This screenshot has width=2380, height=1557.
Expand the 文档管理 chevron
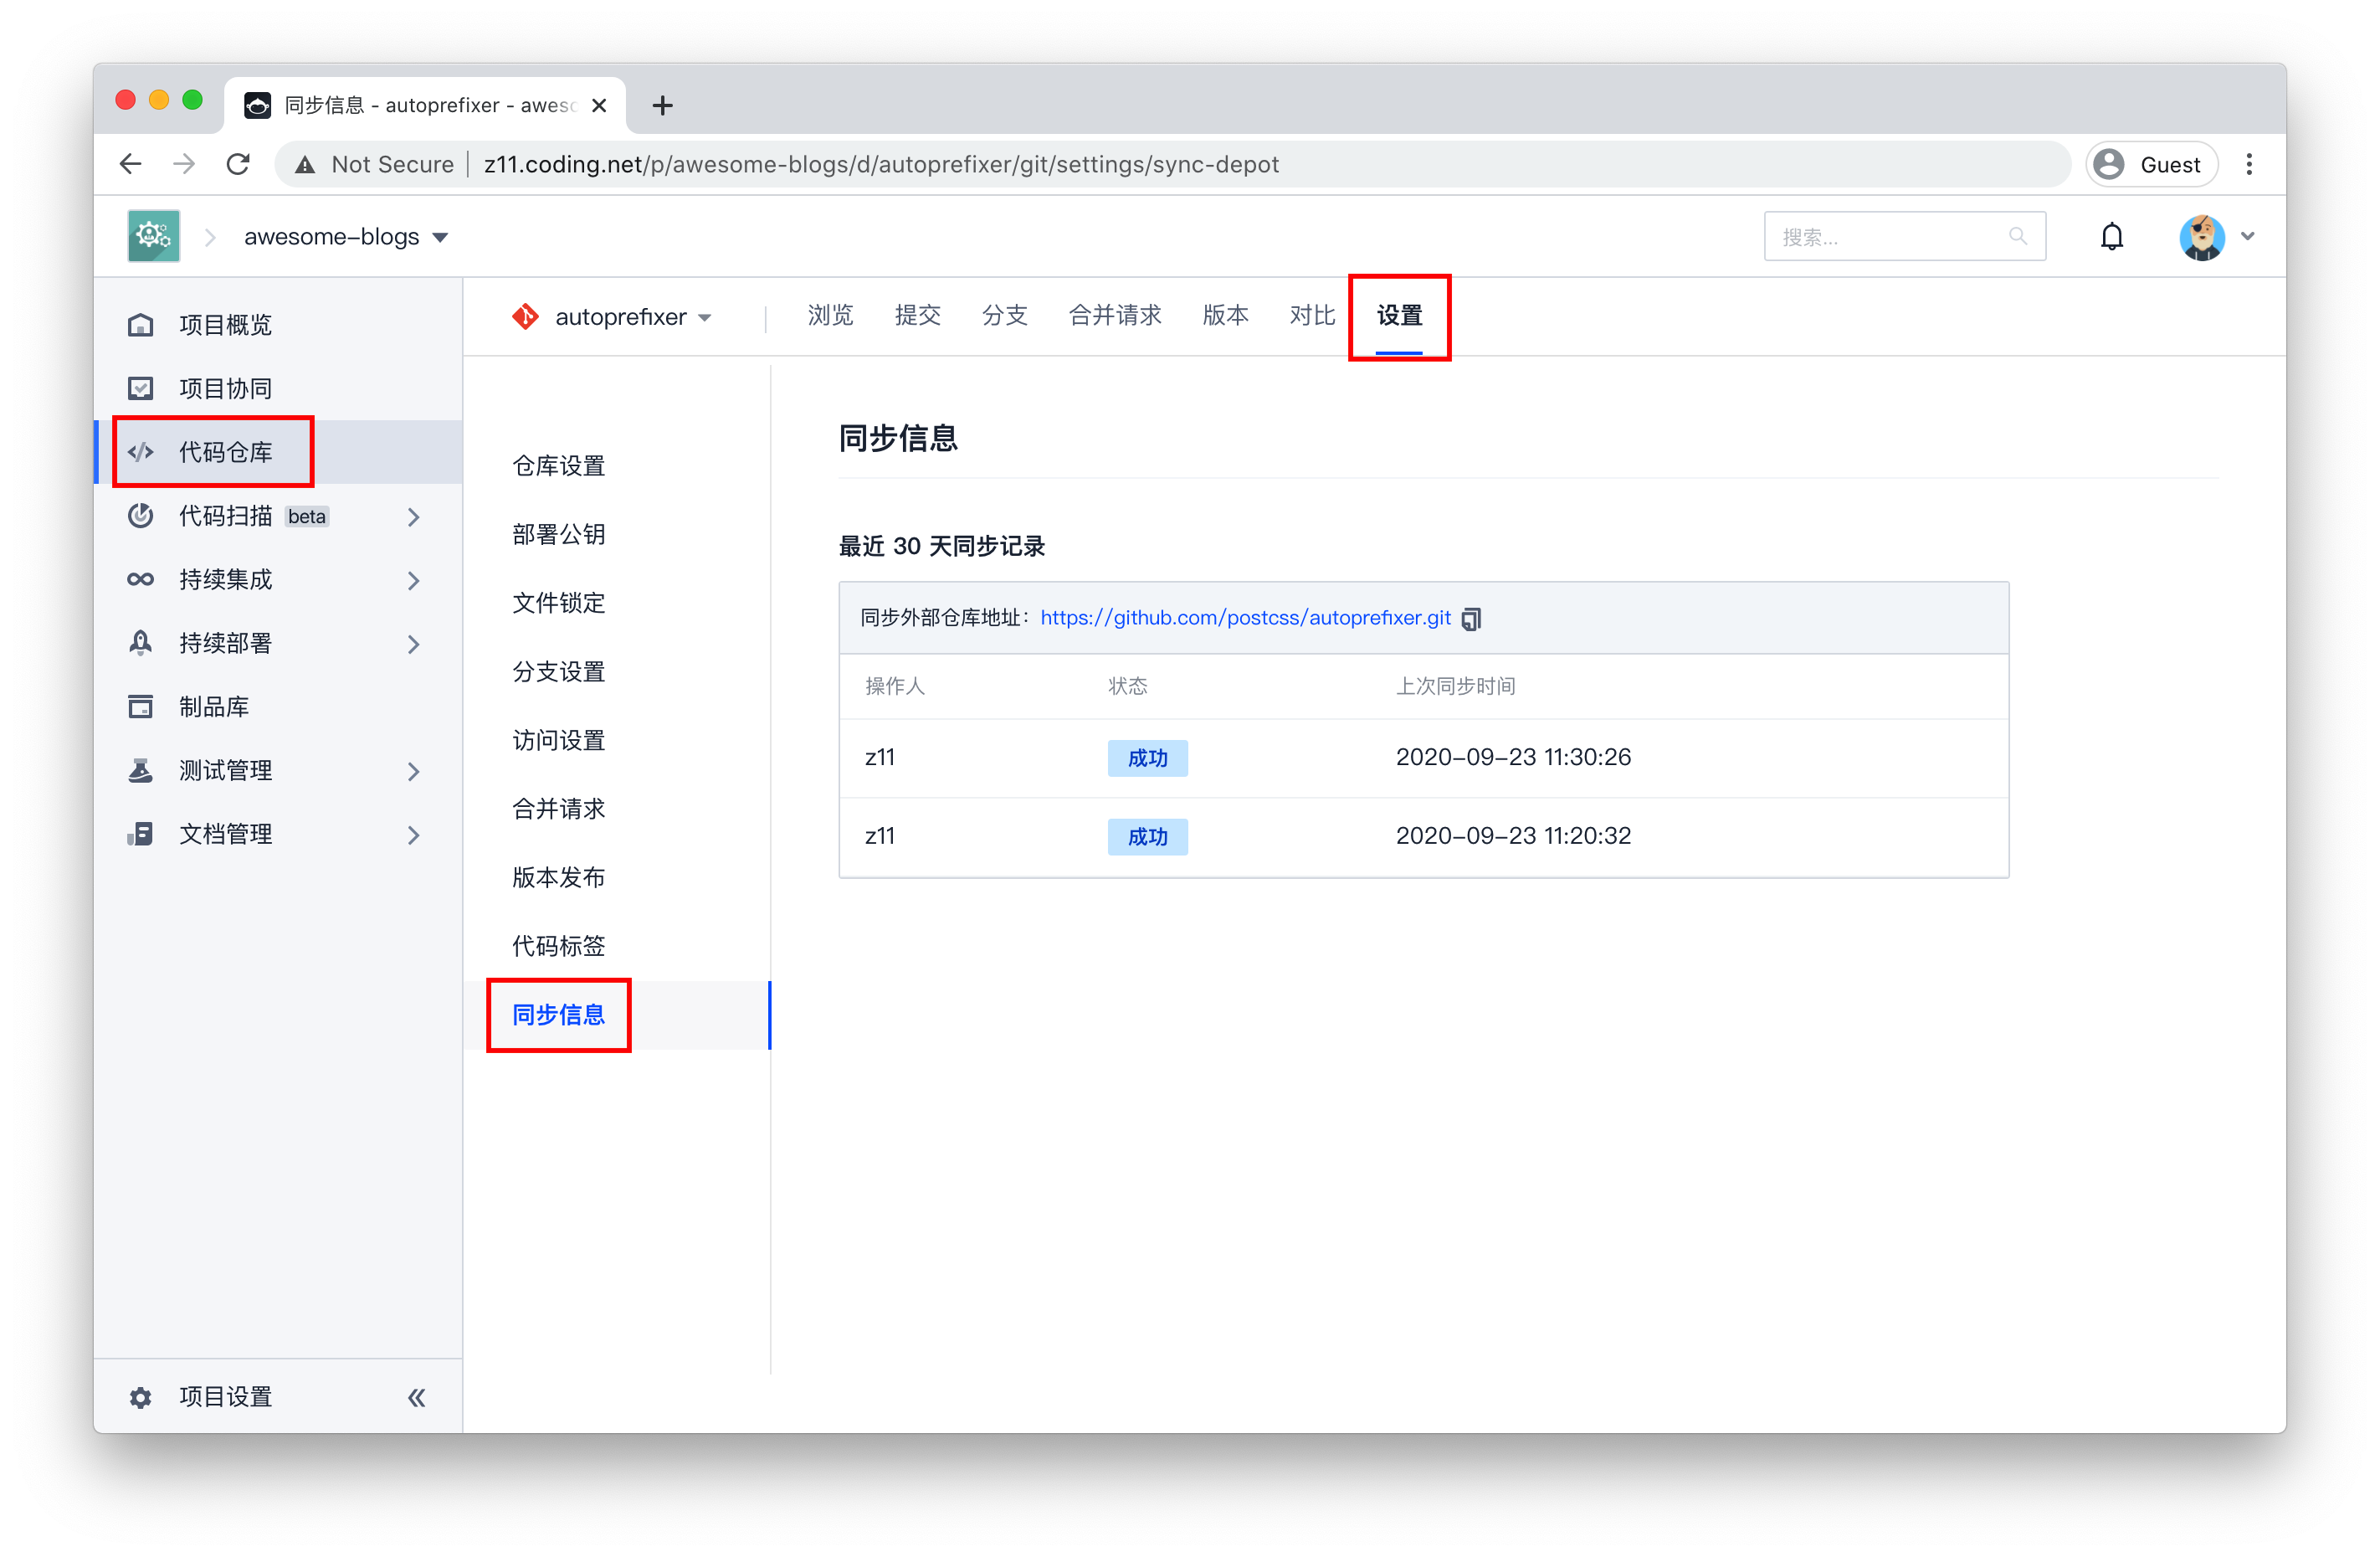(x=413, y=835)
